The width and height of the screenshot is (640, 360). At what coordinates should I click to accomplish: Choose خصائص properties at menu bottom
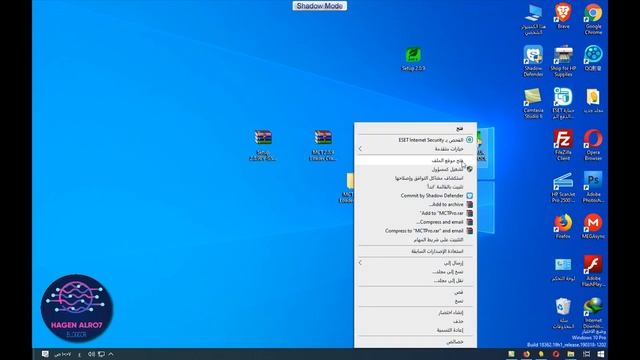pos(416,342)
